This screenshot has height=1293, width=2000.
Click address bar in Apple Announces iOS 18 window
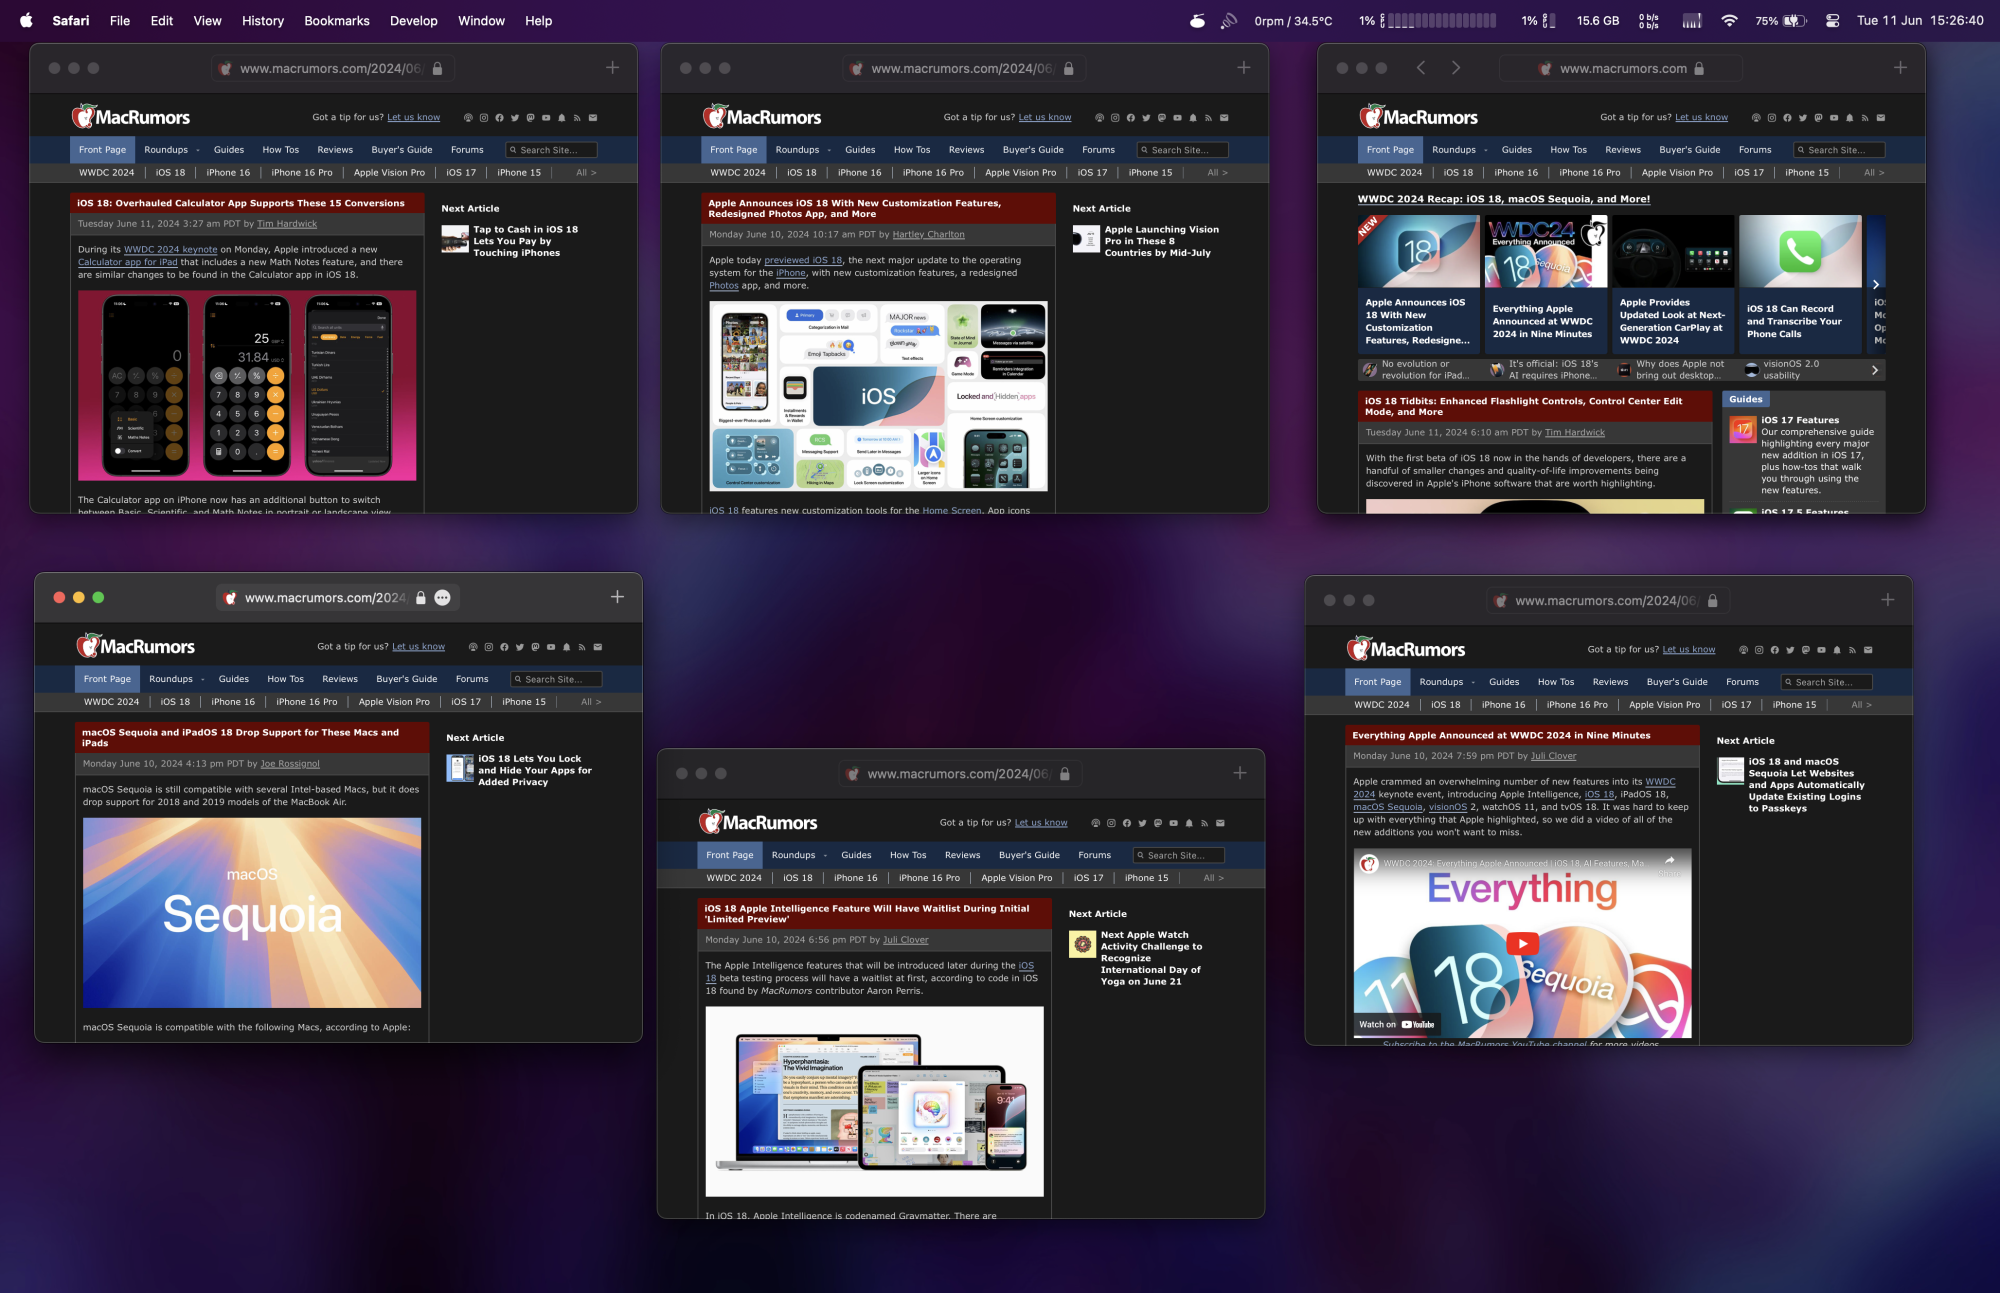964,68
